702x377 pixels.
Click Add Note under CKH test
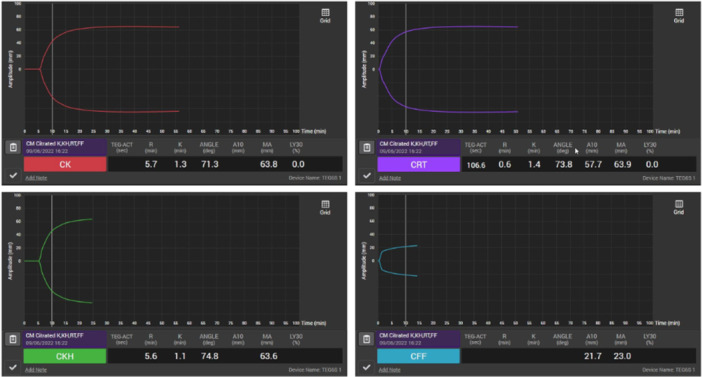(36, 370)
